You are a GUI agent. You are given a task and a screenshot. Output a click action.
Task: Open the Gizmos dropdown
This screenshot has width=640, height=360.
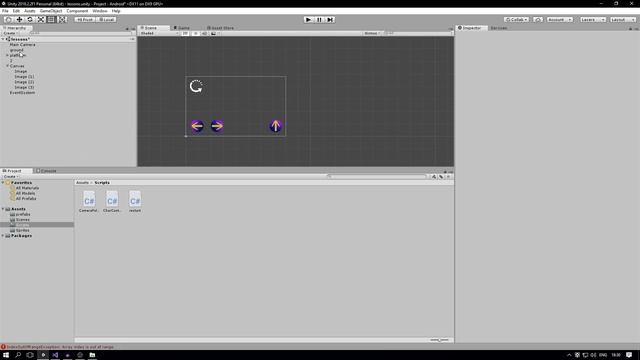(x=372, y=33)
